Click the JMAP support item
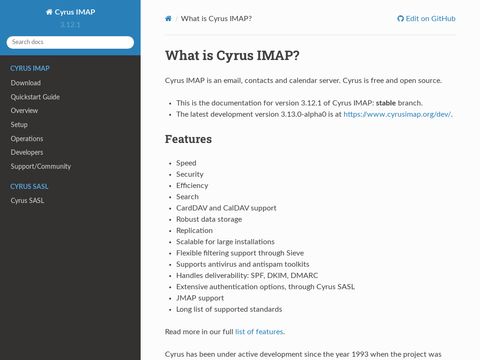 [x=200, y=298]
